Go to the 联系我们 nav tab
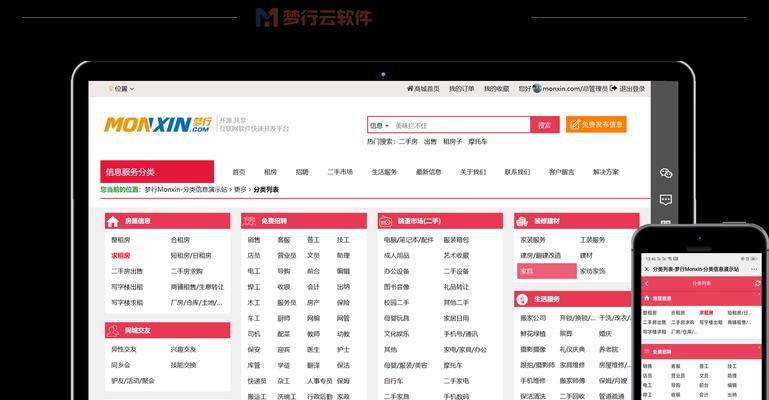Image resolution: width=769 pixels, height=400 pixels. point(517,172)
